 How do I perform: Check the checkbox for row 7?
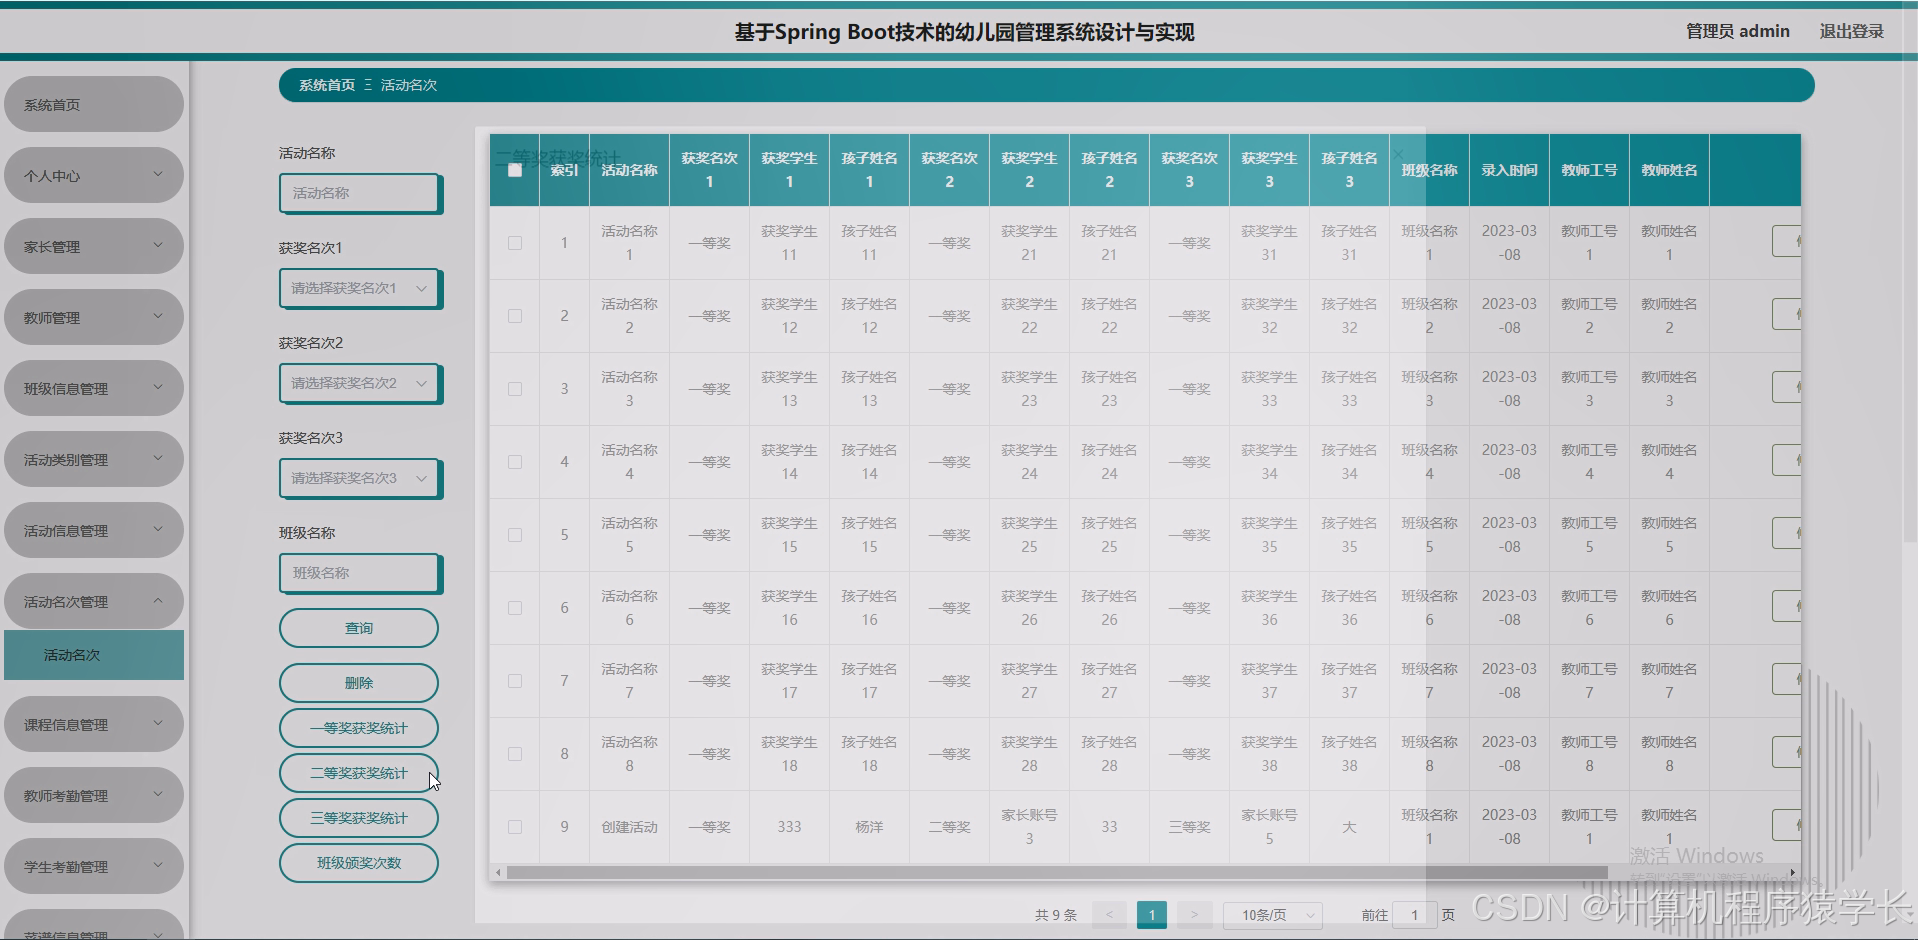(x=515, y=681)
